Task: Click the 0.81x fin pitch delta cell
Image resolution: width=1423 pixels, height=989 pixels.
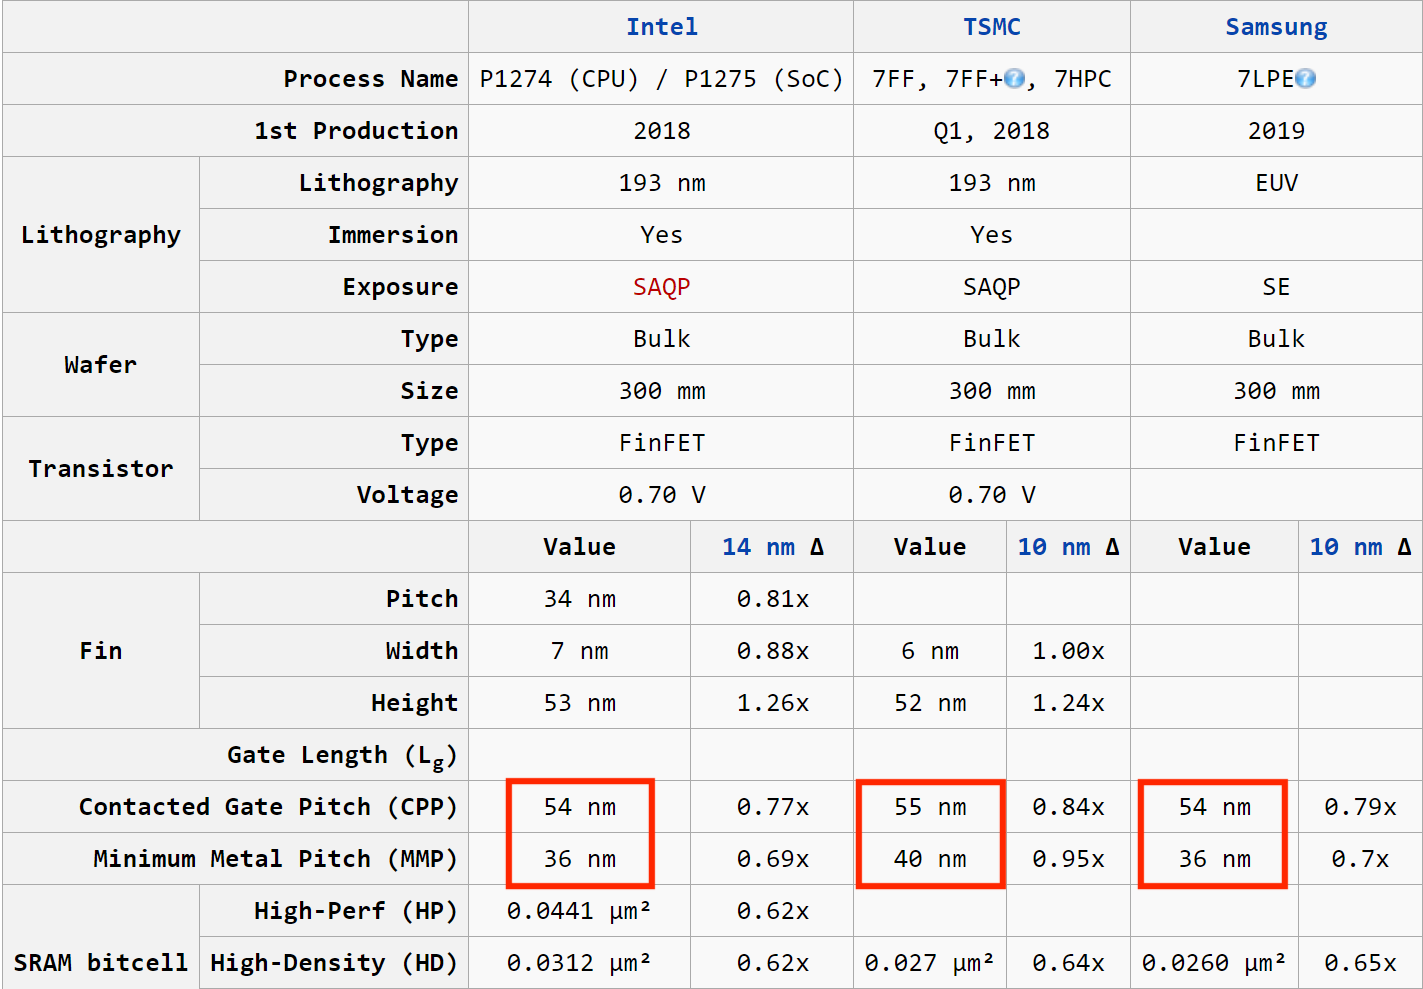Action: [x=772, y=599]
